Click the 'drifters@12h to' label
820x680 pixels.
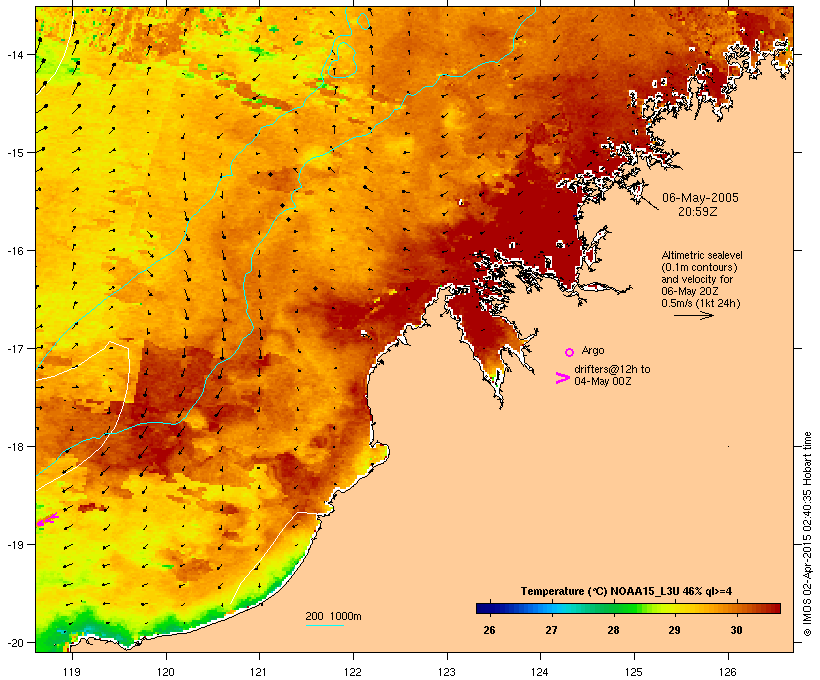tap(612, 369)
